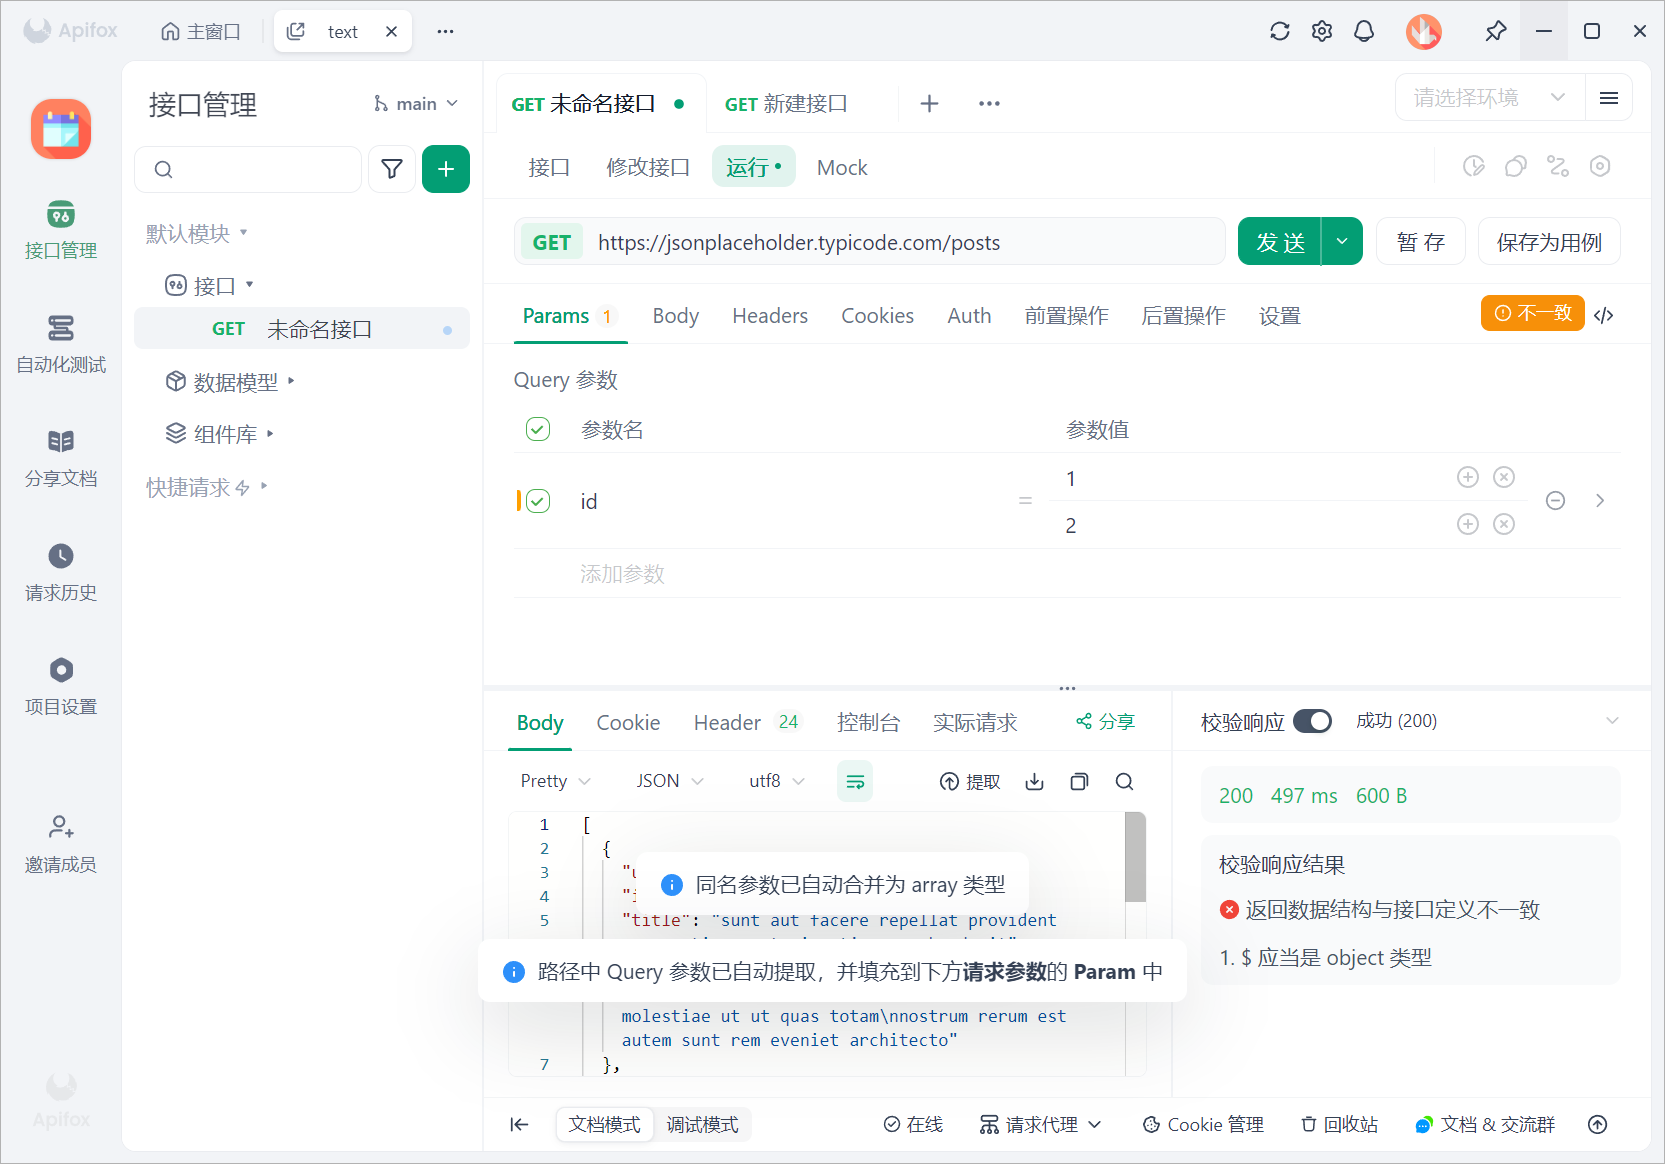Open Cookie 管理 in the status bar

pos(1203,1124)
